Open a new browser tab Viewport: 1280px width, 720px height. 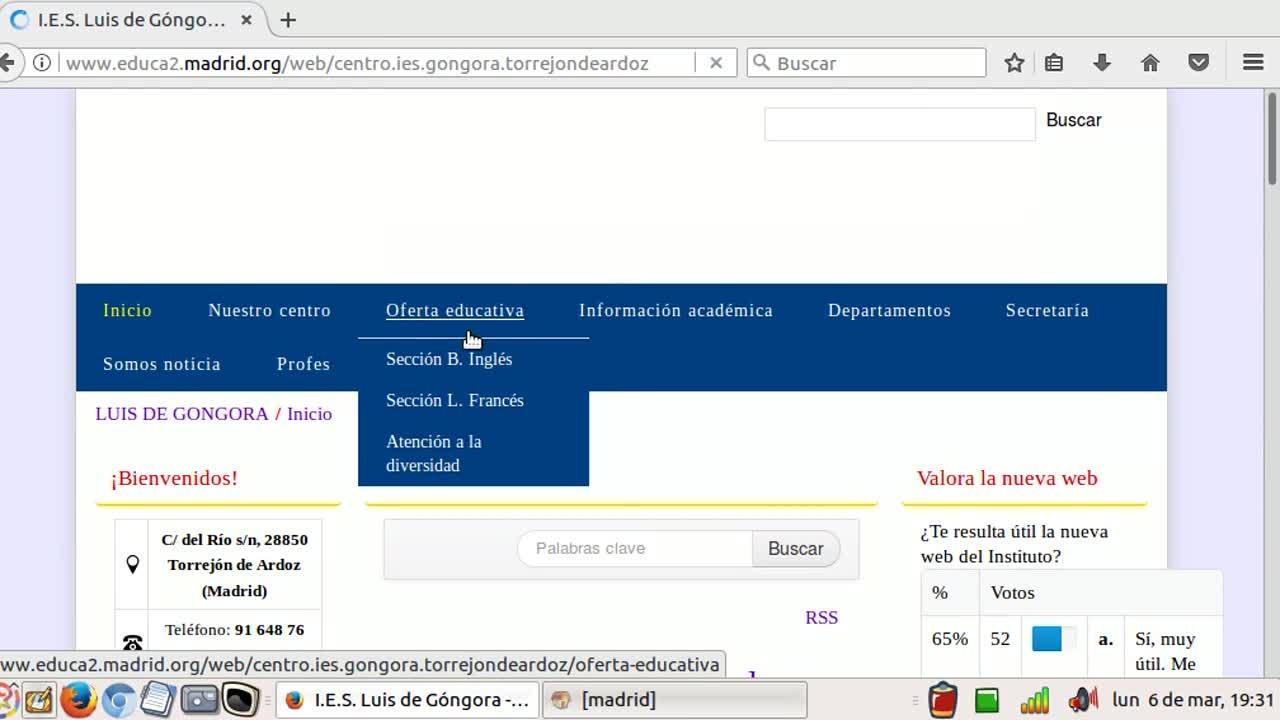(x=288, y=20)
